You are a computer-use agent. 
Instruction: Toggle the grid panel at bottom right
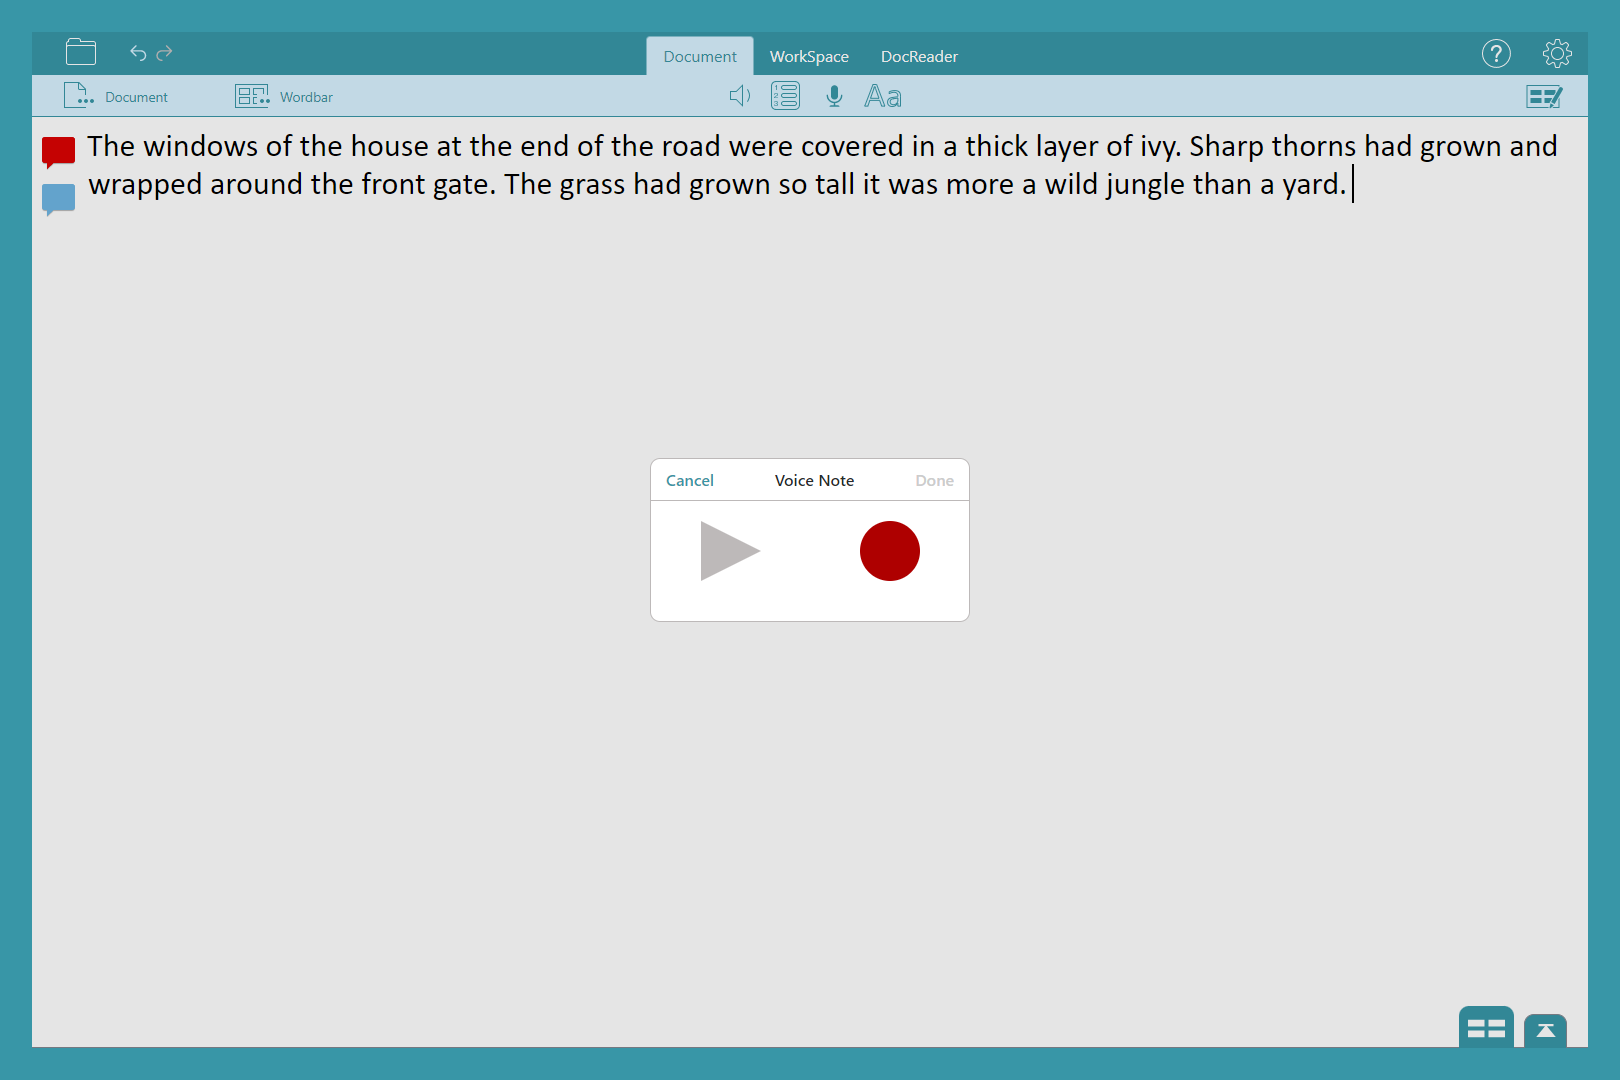[x=1486, y=1028]
